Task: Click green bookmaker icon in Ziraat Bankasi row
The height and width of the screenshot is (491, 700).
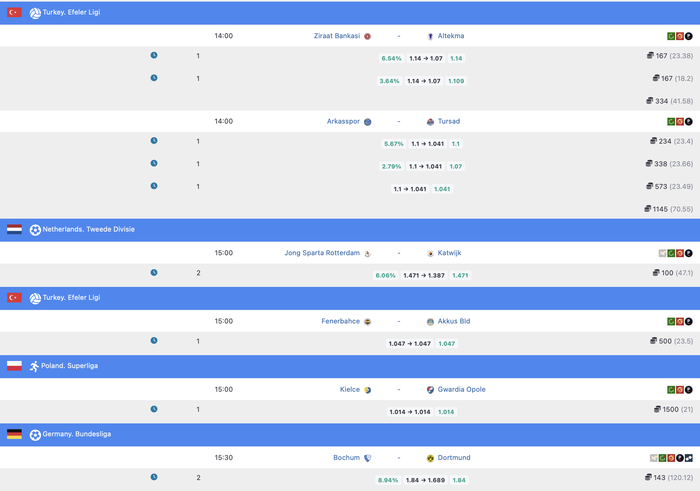Action: tap(671, 36)
